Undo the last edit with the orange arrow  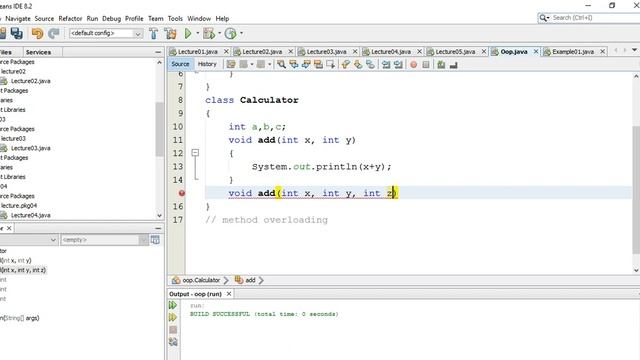(x=37, y=33)
